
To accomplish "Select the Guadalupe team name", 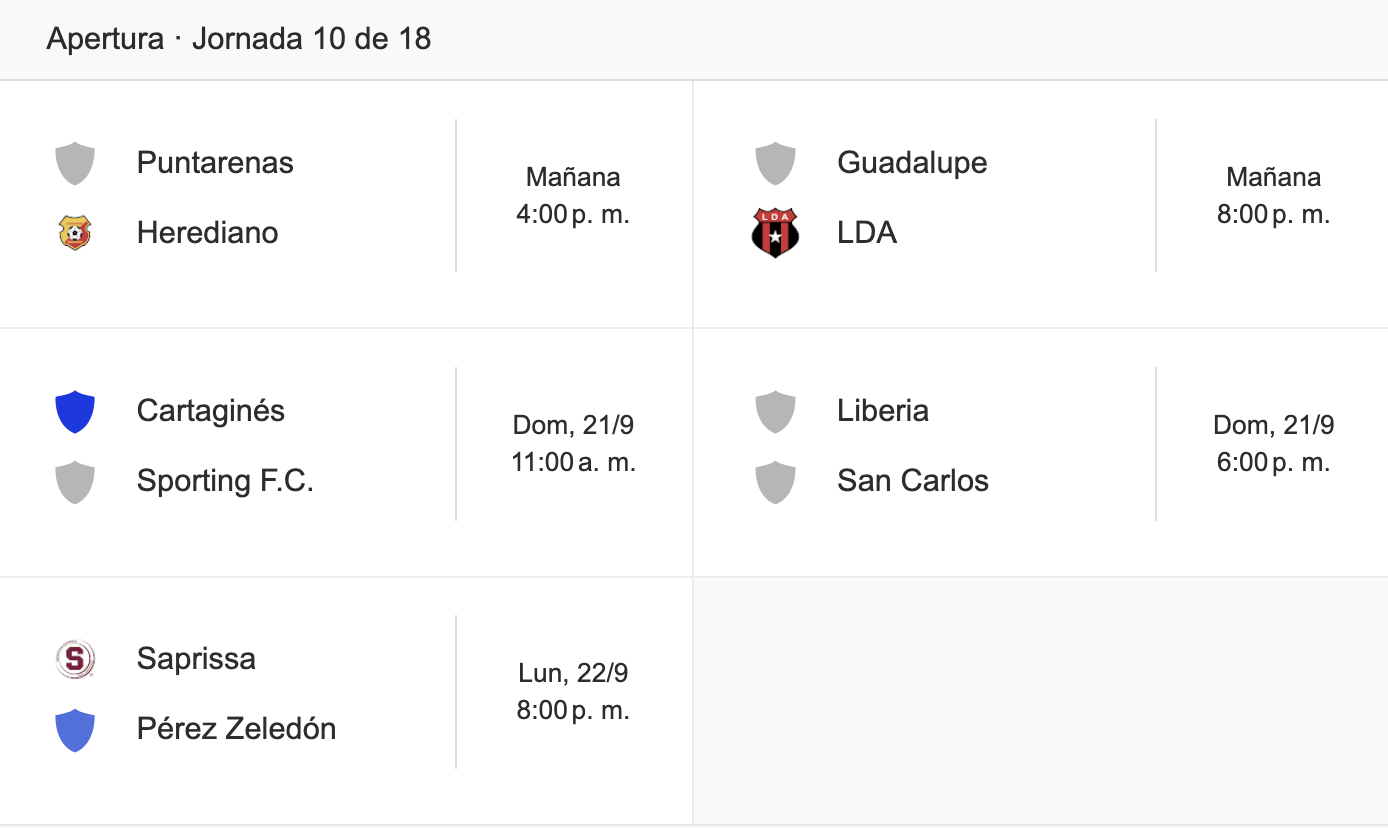I will [912, 163].
